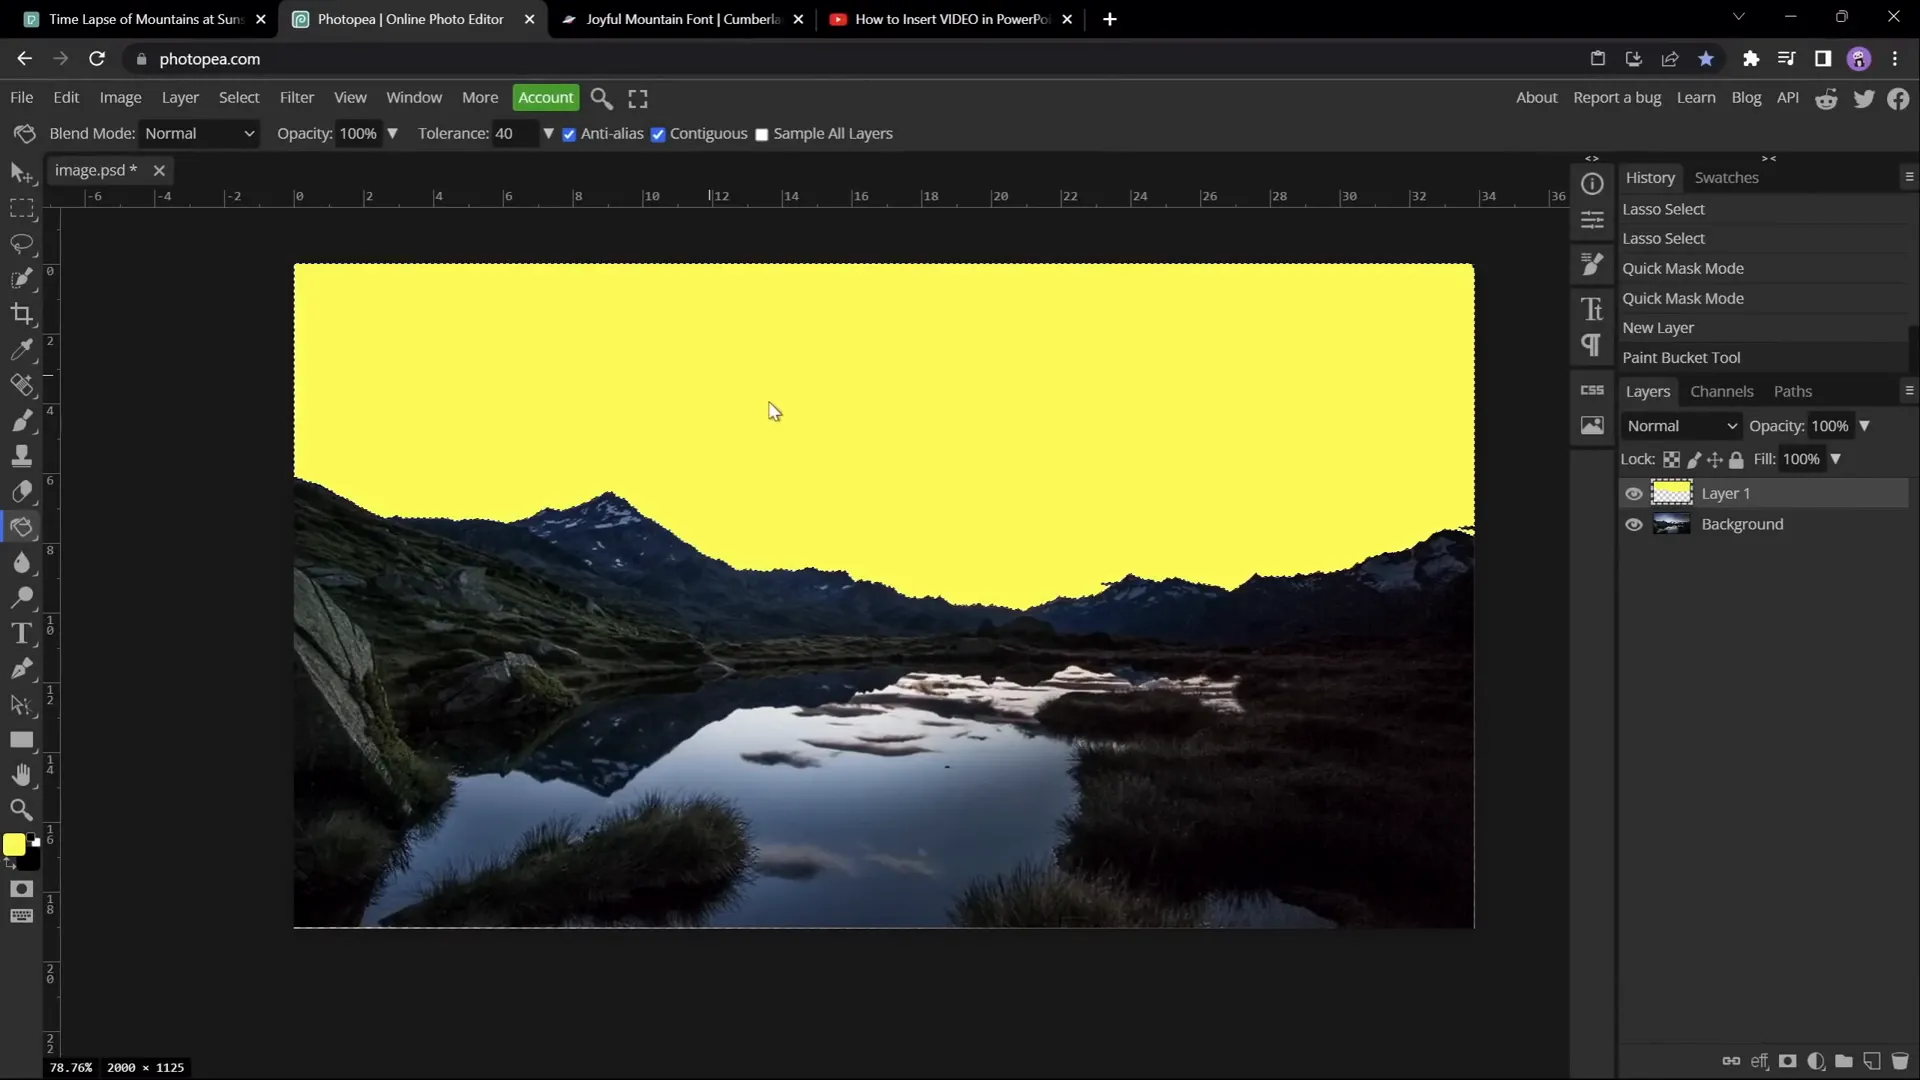Close the image.psd document tab
The width and height of the screenshot is (1920, 1080).
tap(159, 171)
